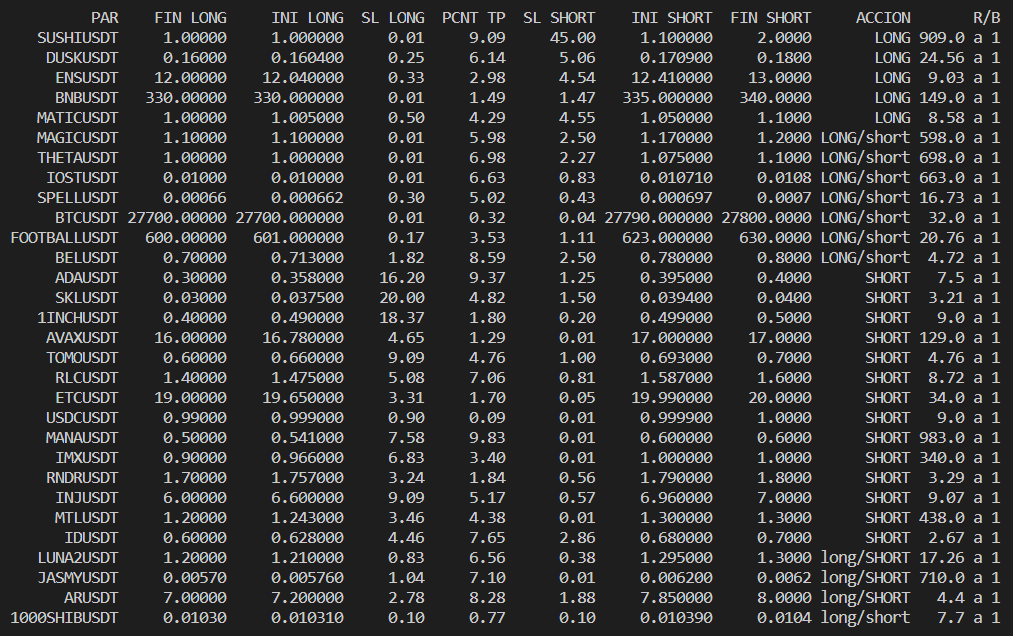Click the IDUSDT pair name
This screenshot has width=1013, height=636.
pyautogui.click(x=91, y=538)
